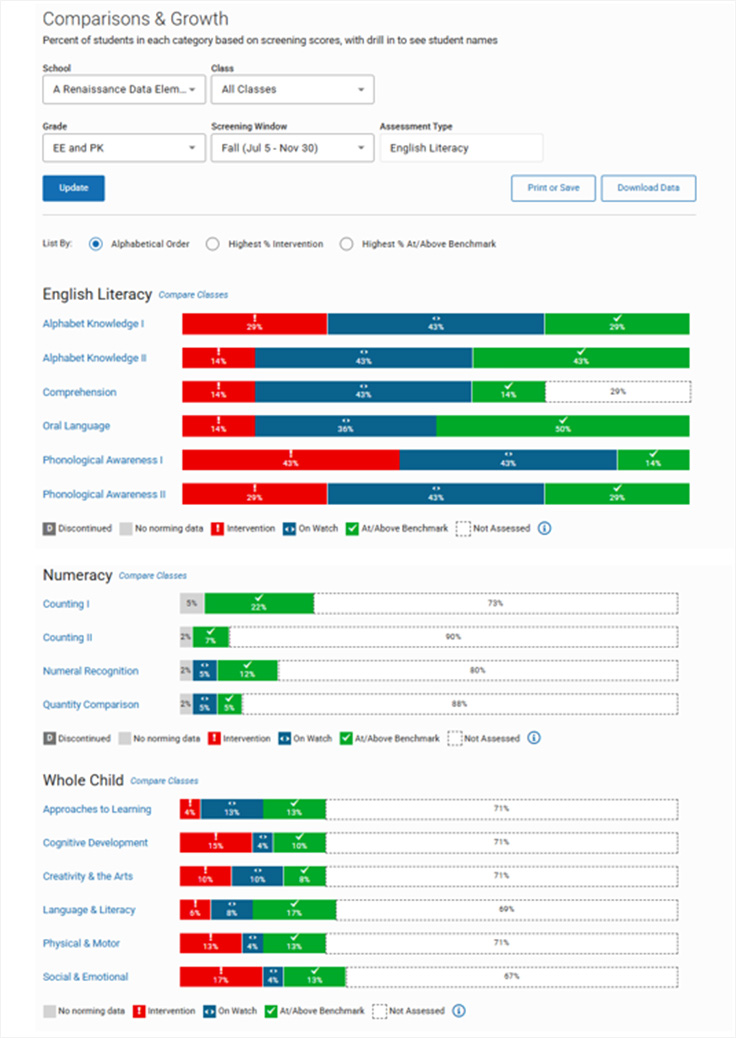Open Compare Classes link for Numeracy

(x=153, y=575)
